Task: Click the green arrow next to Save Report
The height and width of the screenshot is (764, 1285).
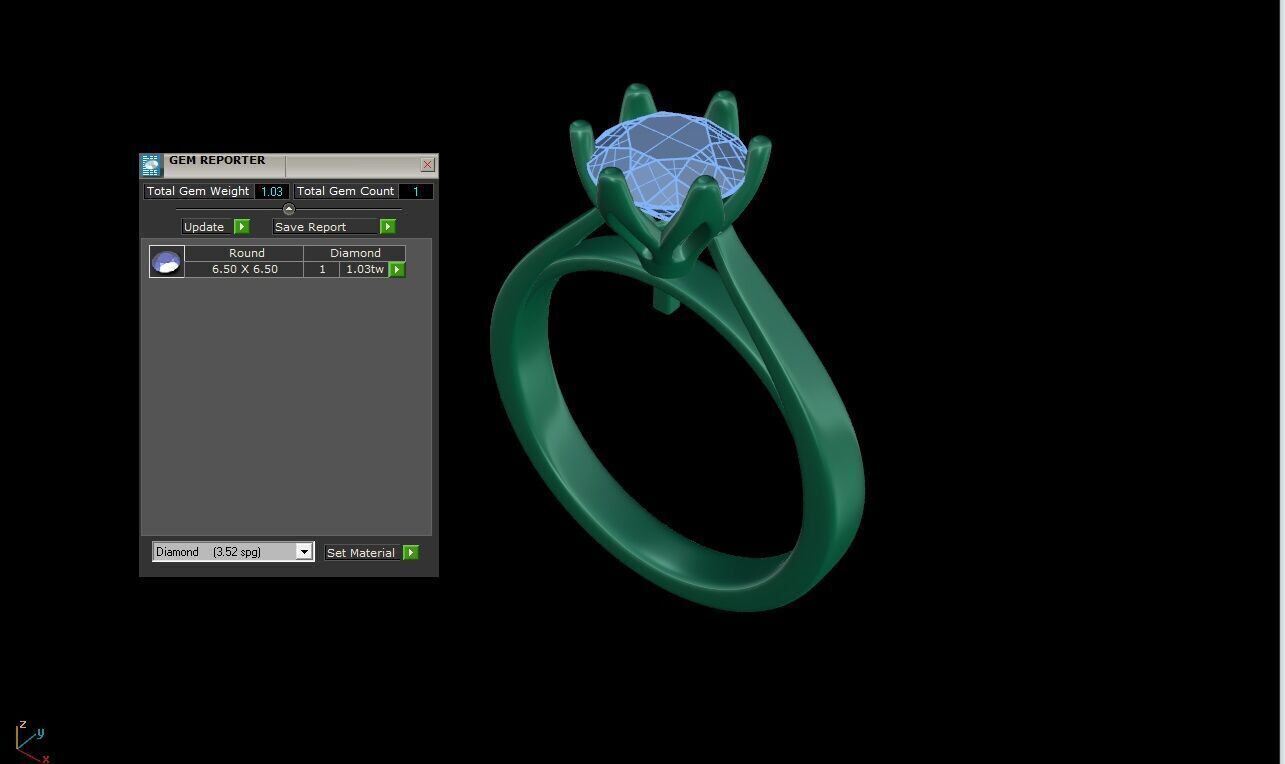Action: (388, 227)
